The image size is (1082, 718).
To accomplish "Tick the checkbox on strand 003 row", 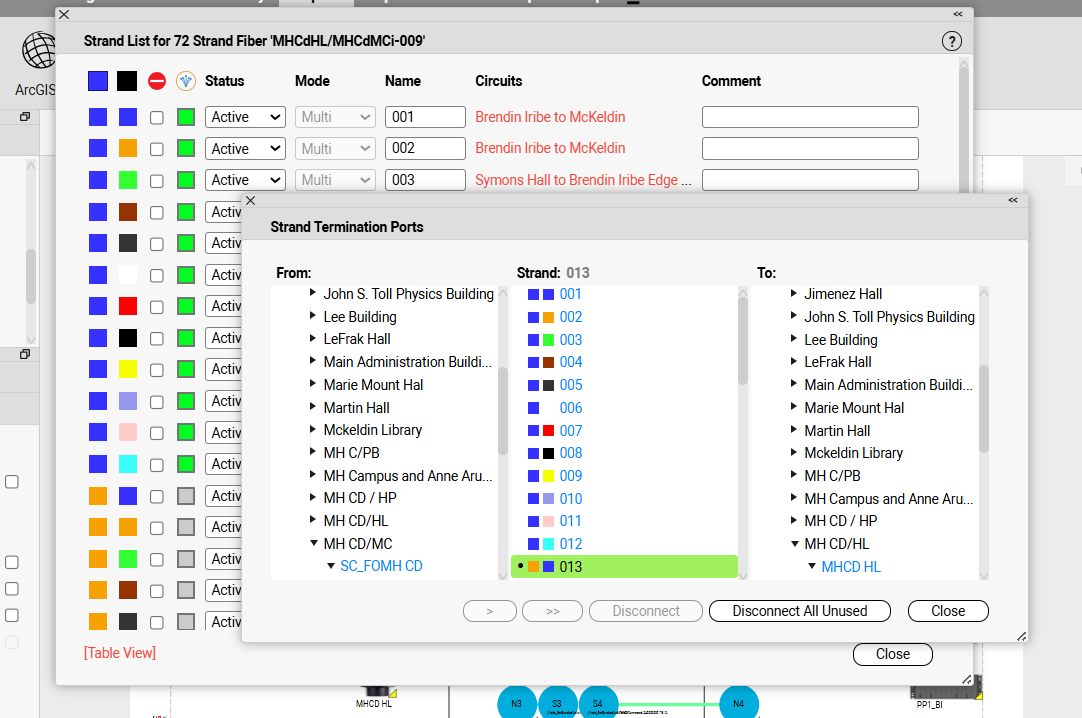I will pos(157,180).
